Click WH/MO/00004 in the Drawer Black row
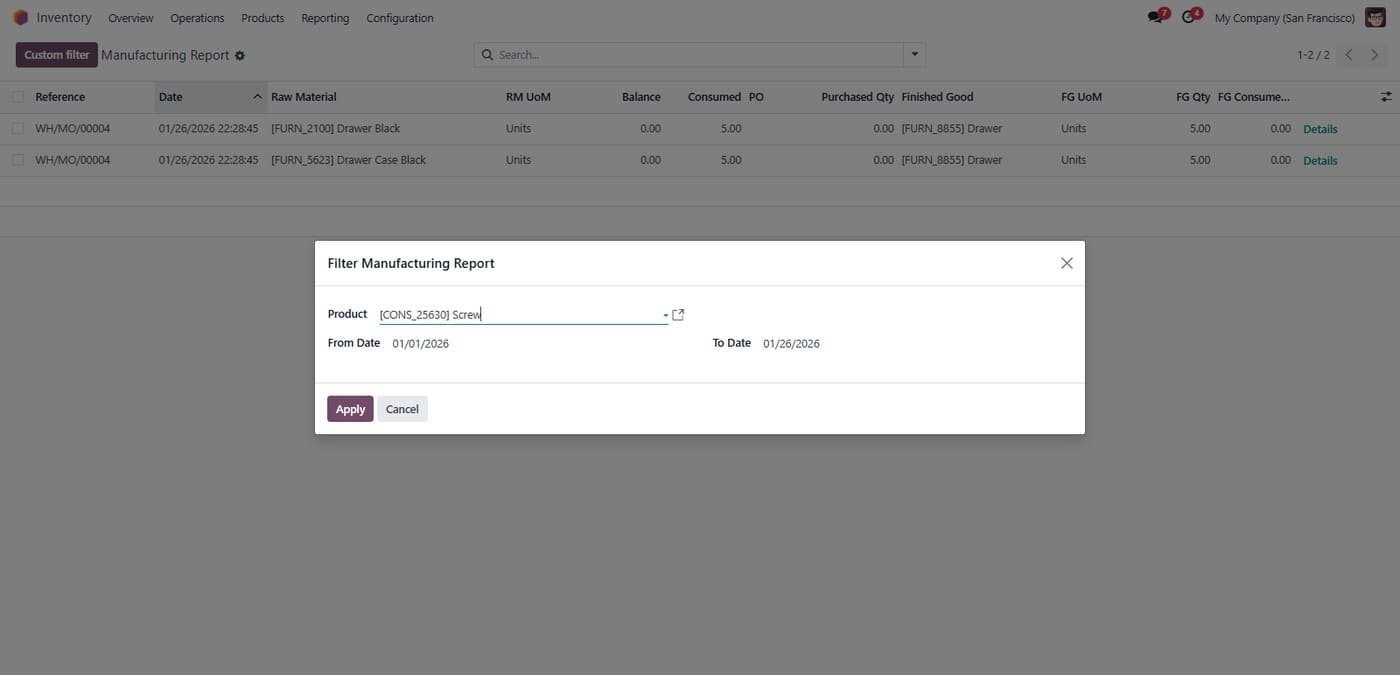The image size is (1400, 675). tap(73, 129)
